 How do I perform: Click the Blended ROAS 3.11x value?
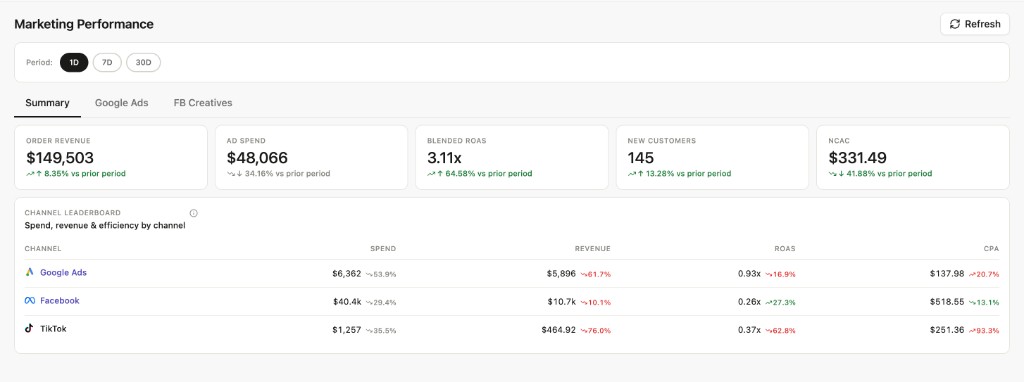[444, 158]
